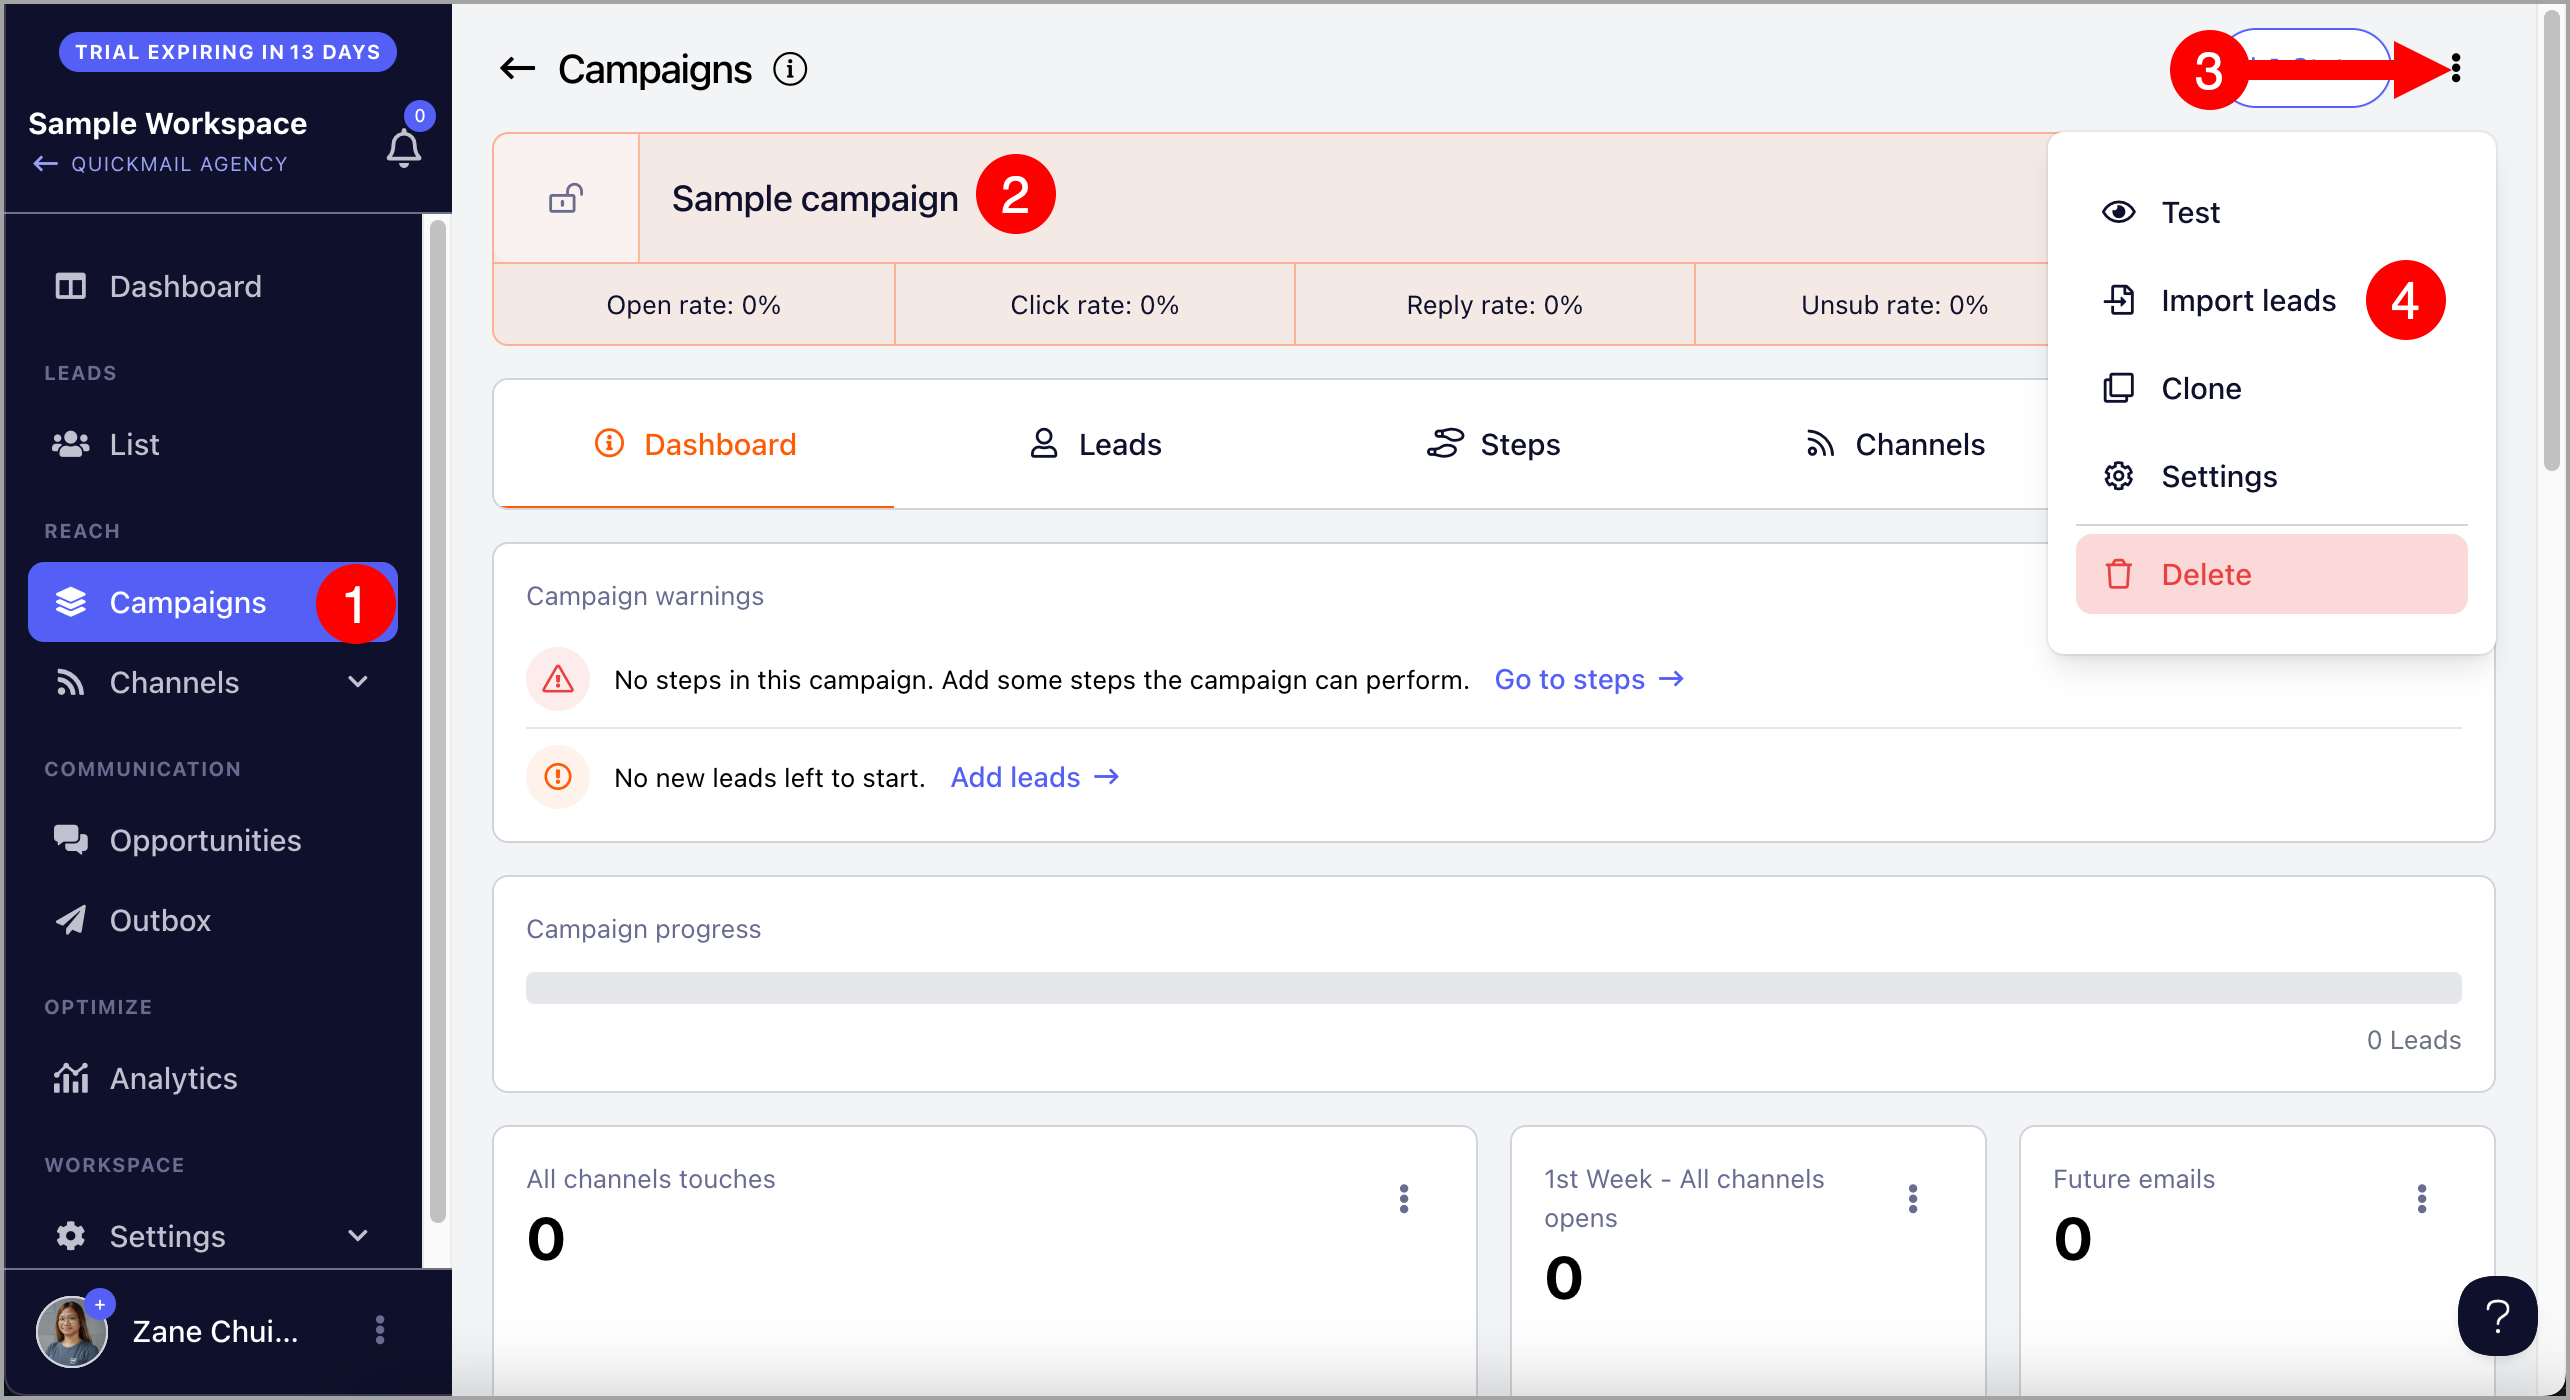Click the sidebar scrollbar
The image size is (2570, 1400).
coord(437,720)
